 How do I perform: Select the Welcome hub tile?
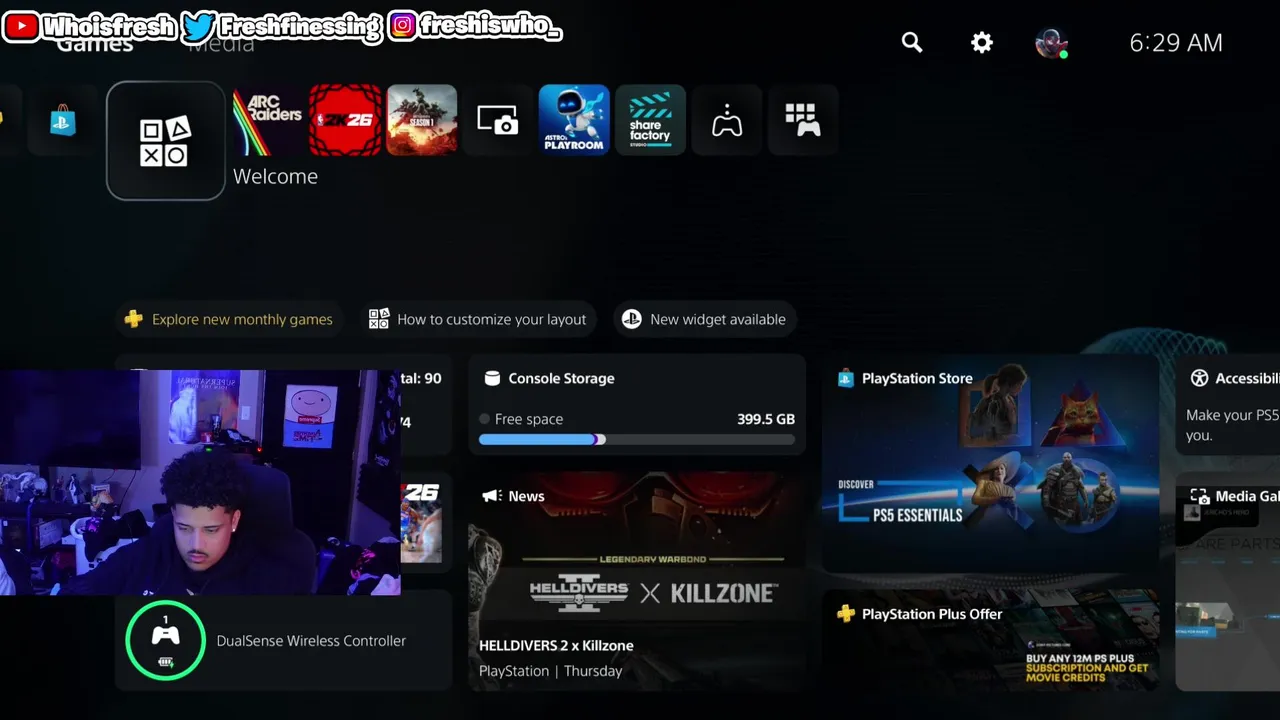(x=166, y=141)
